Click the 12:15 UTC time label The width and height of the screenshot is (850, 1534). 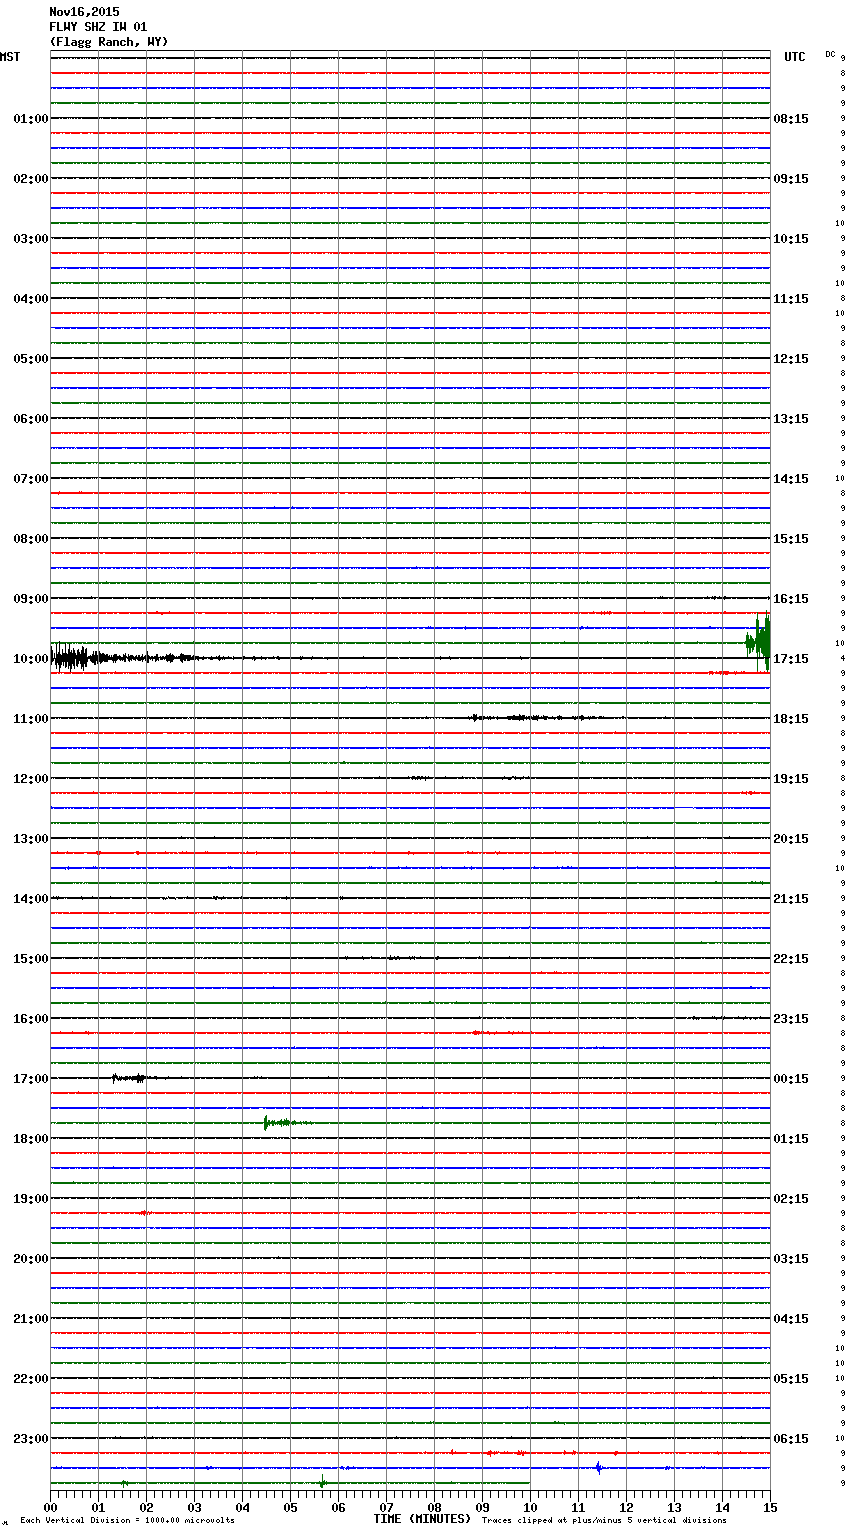(791, 359)
